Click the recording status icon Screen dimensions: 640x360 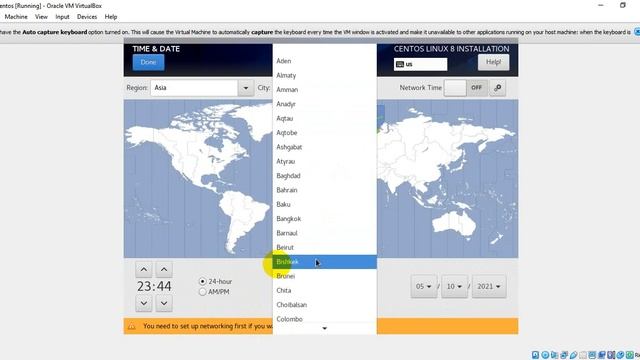coord(602,355)
